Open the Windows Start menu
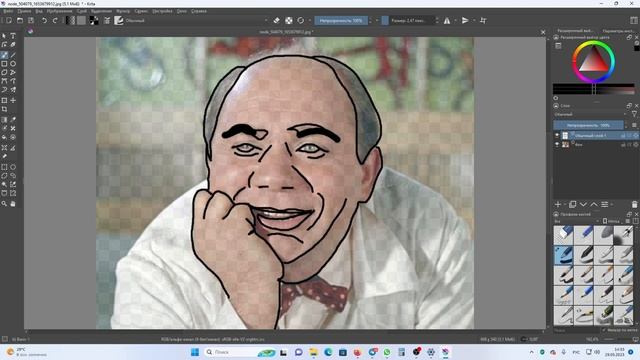 [x=195, y=352]
